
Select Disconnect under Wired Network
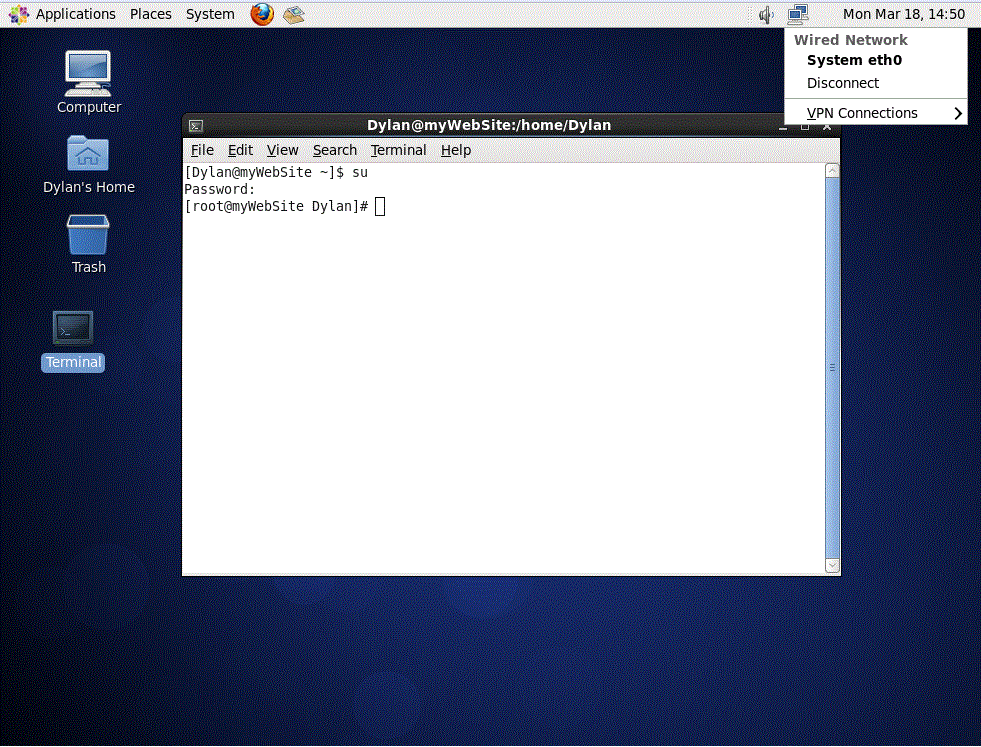[842, 83]
